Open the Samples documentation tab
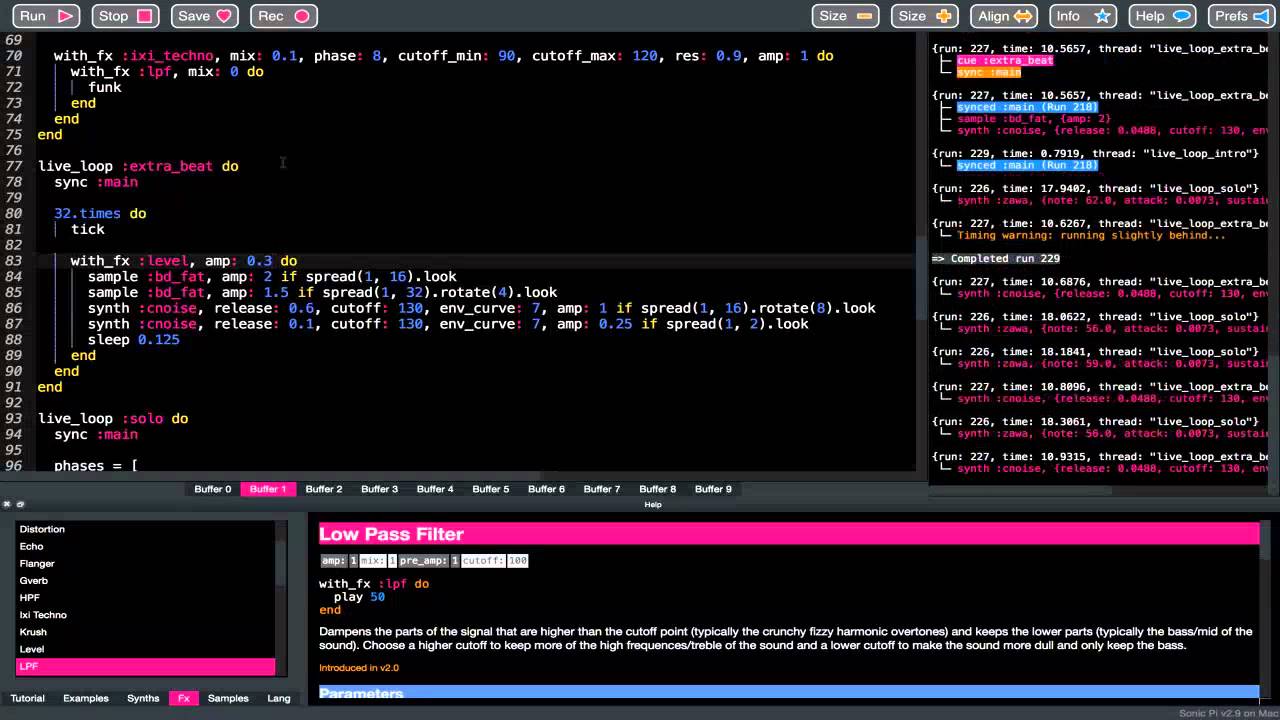Image resolution: width=1280 pixels, height=720 pixels. tap(227, 698)
